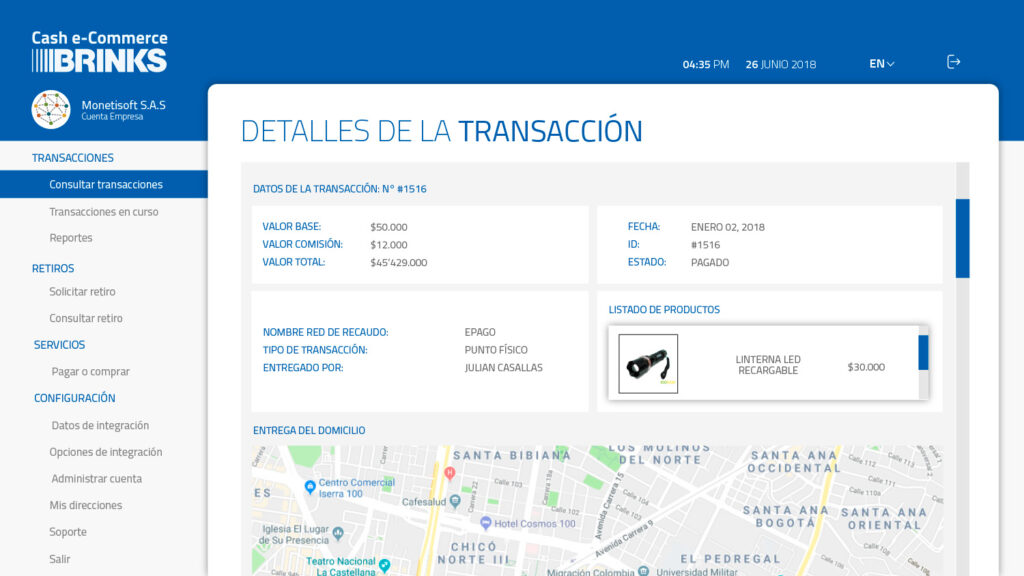The width and height of the screenshot is (1024, 576).
Task: Open Datos de integración settings
Action: point(100,425)
